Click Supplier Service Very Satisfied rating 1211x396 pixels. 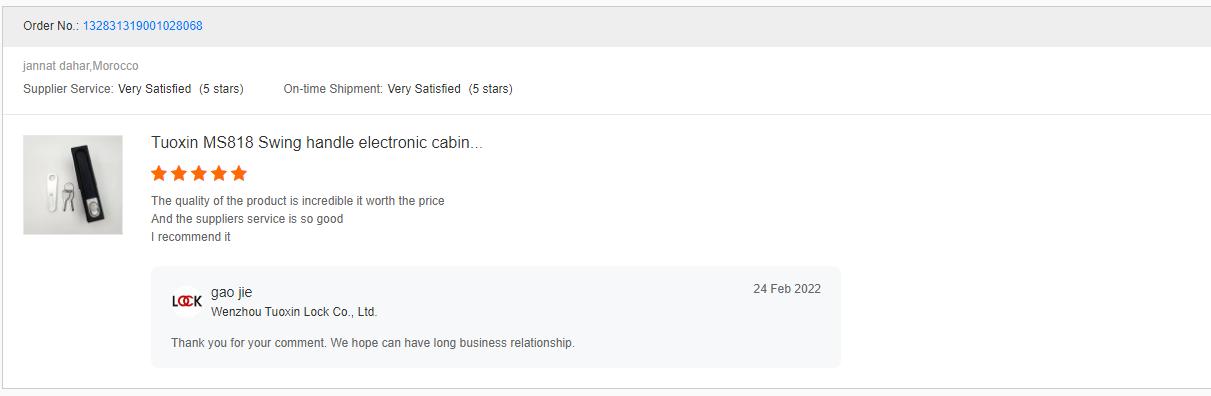click(x=133, y=89)
